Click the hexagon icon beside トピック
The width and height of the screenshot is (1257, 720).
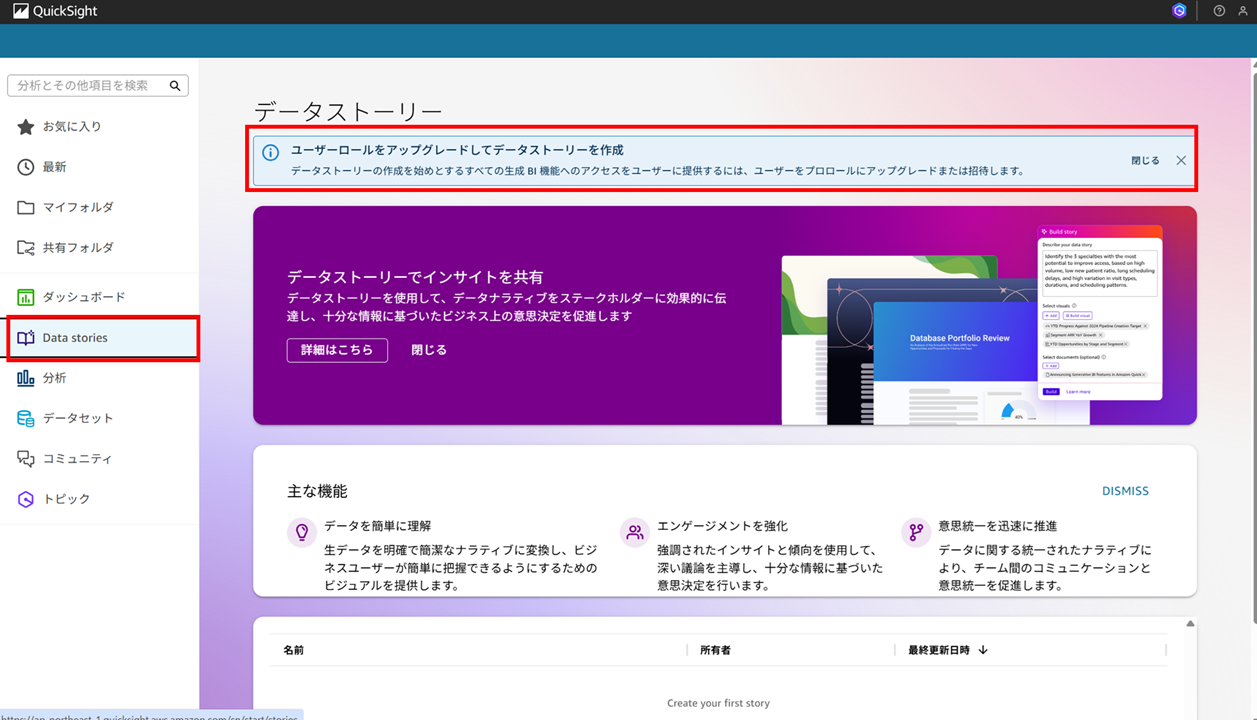26,499
